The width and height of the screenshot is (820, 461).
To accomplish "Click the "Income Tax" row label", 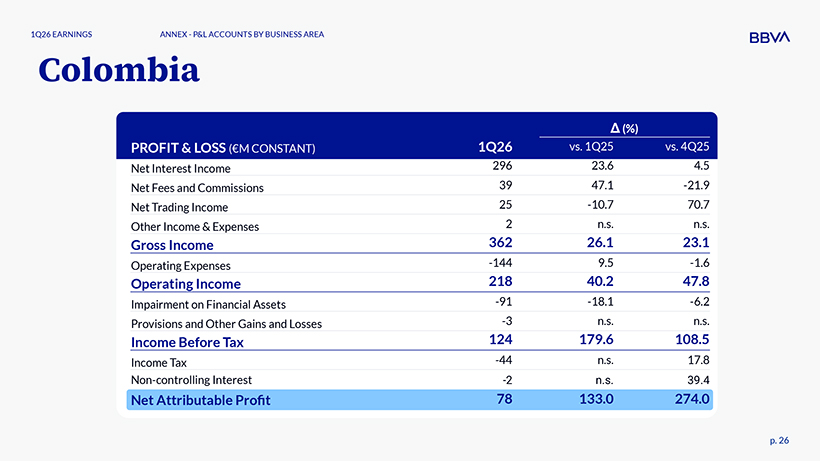I will click(158, 362).
